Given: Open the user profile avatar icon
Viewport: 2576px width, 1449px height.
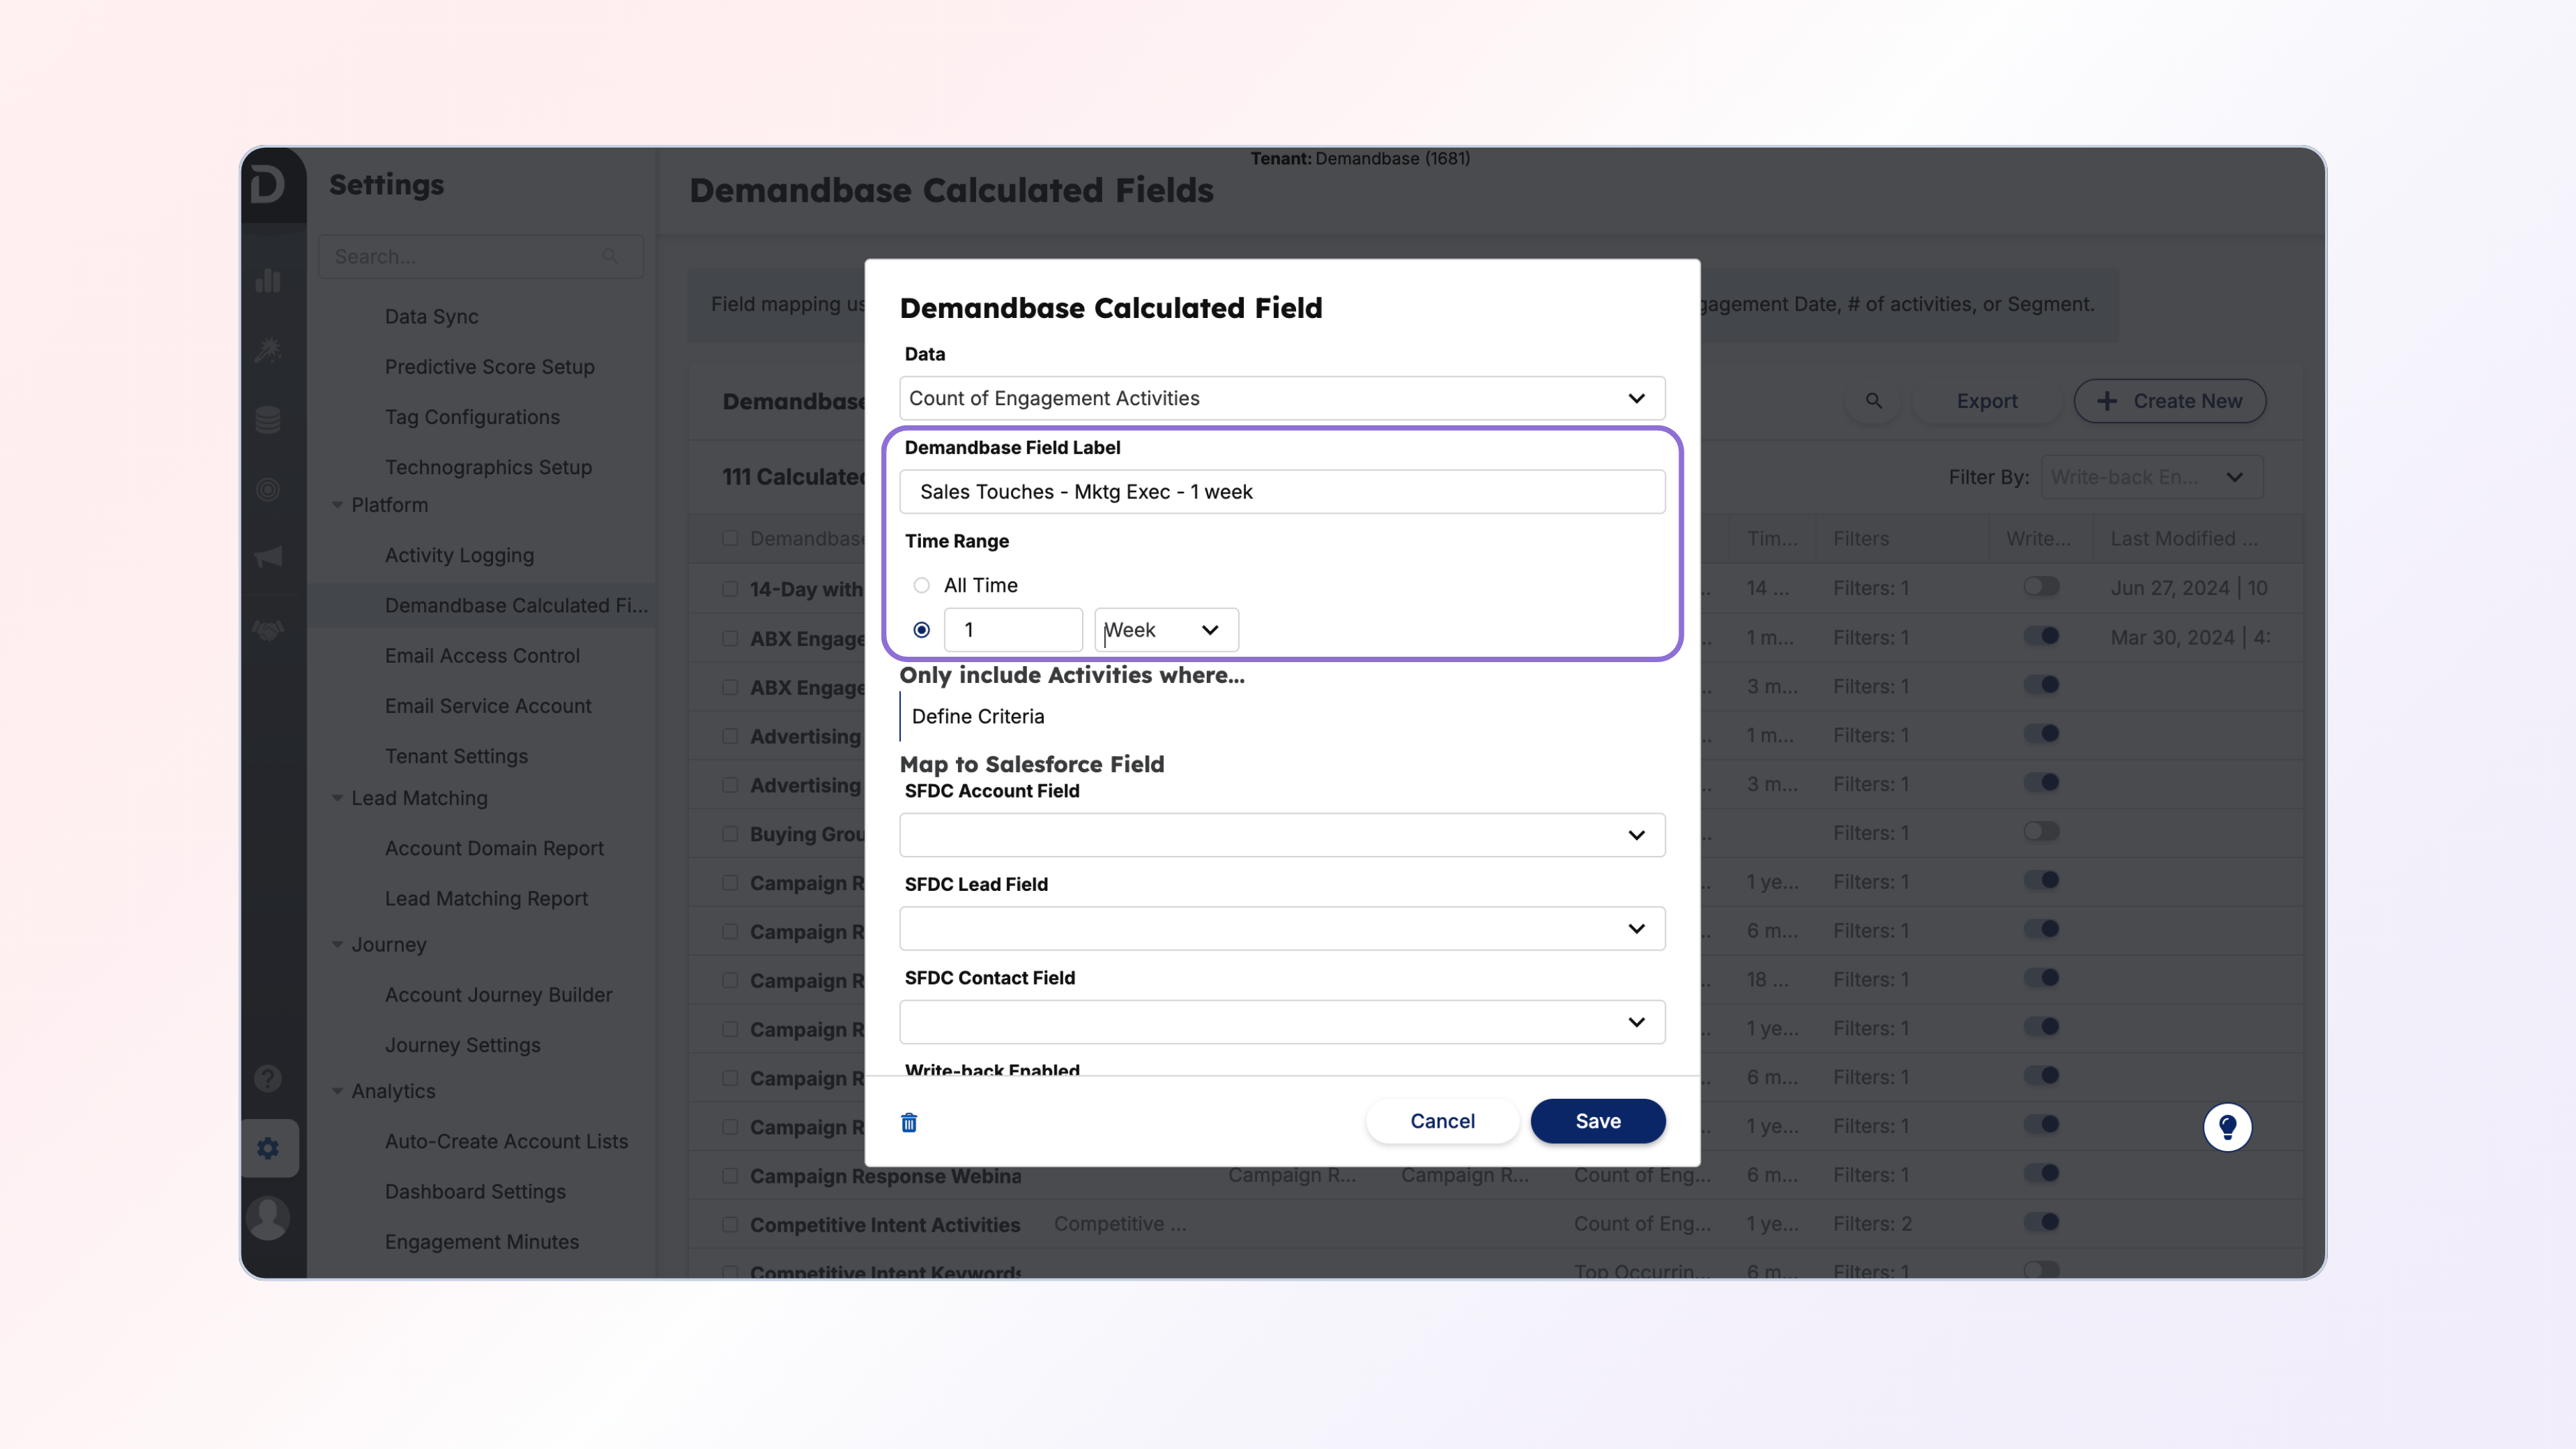Looking at the screenshot, I should click(268, 1217).
